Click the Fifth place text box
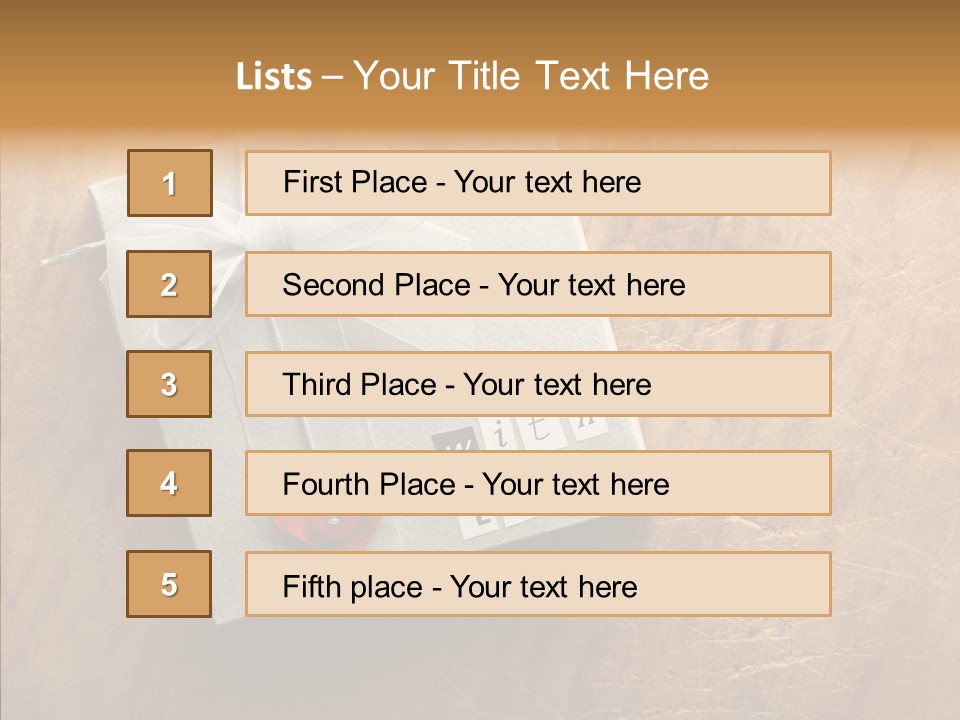The image size is (960, 720). pos(538,584)
